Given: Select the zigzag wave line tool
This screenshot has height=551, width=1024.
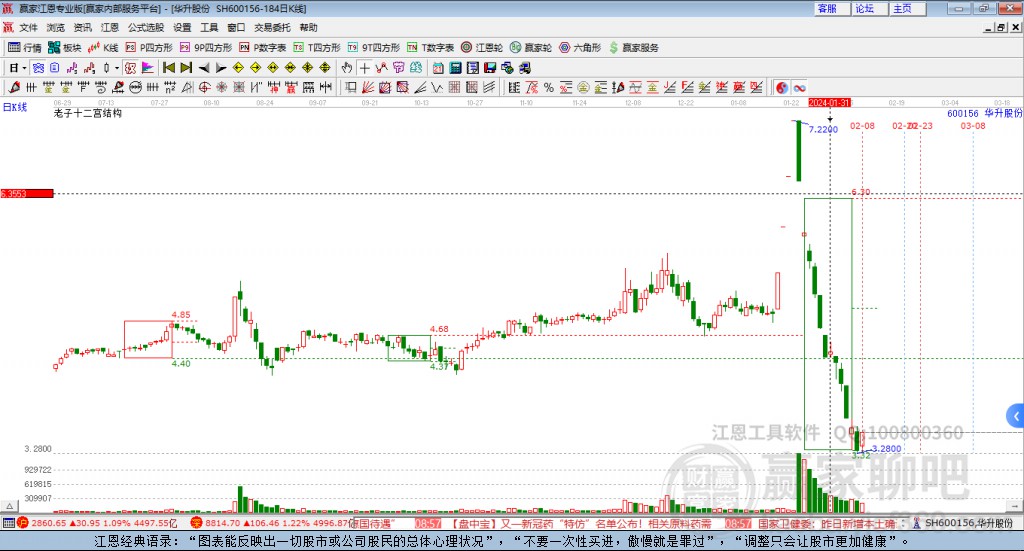Looking at the screenshot, I should [x=437, y=87].
